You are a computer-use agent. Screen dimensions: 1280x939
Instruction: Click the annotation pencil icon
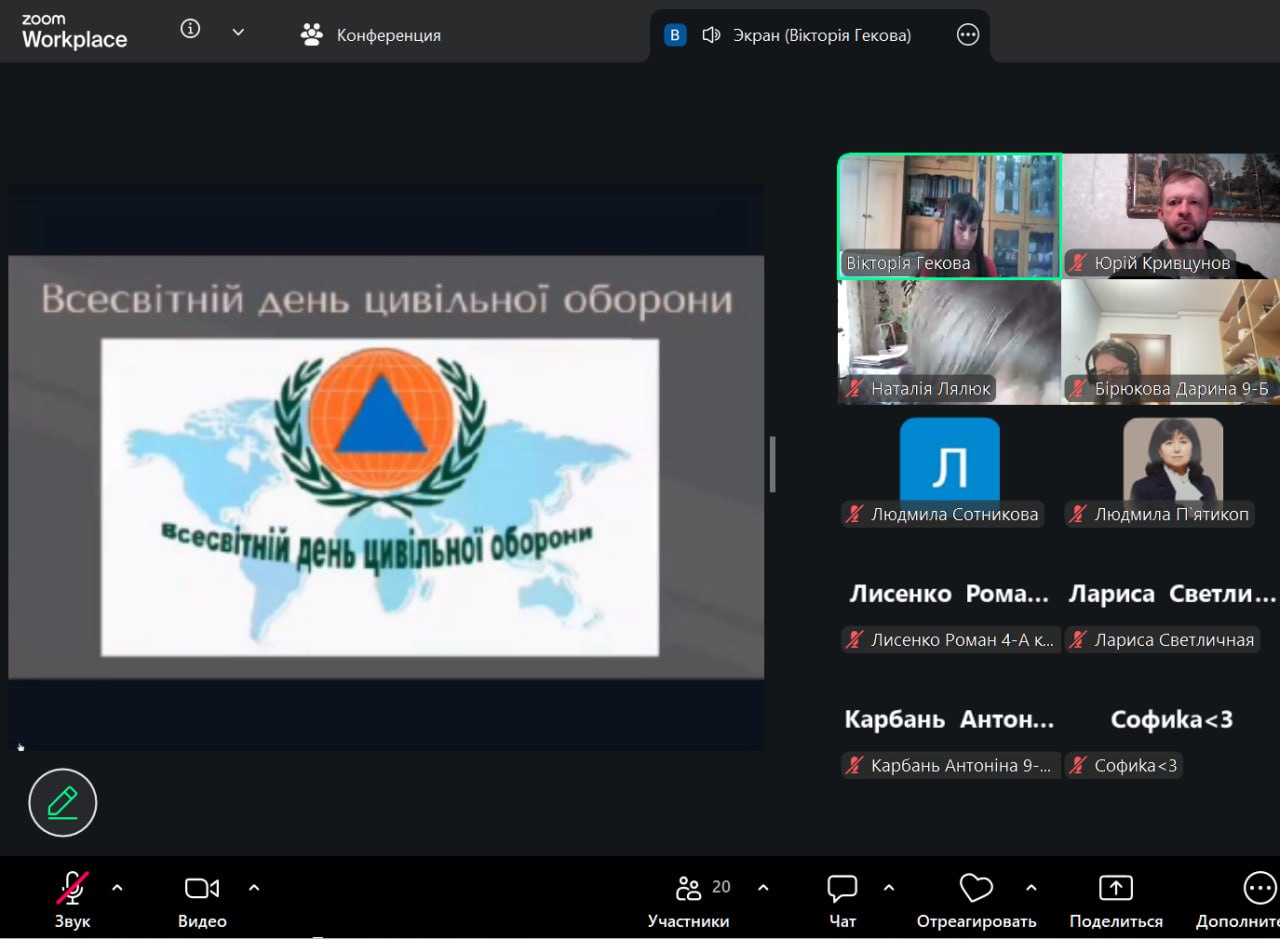62,802
